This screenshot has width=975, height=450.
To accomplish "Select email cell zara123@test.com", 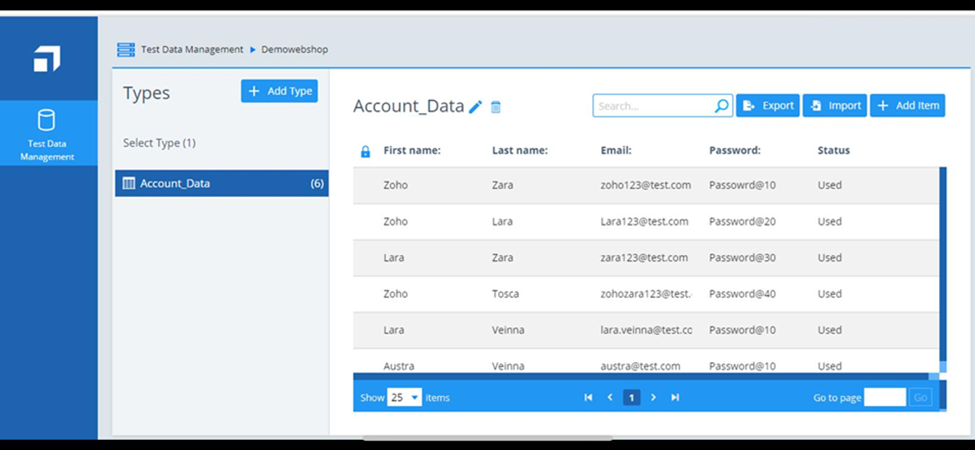I will [x=644, y=257].
